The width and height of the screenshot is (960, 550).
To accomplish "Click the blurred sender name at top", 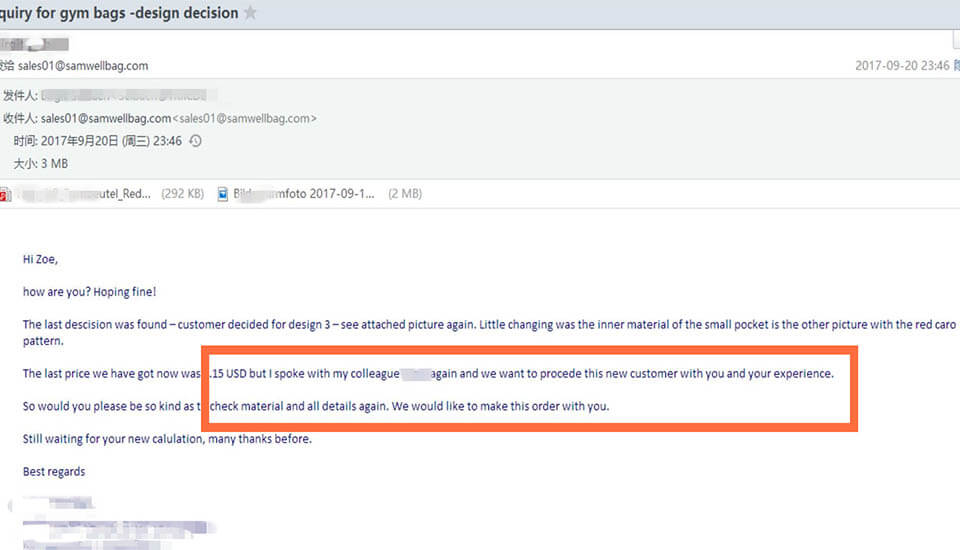I will [x=35, y=45].
